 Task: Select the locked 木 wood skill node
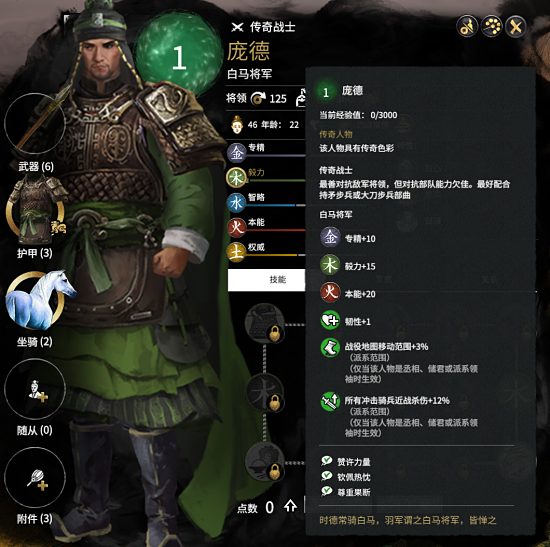tap(265, 393)
